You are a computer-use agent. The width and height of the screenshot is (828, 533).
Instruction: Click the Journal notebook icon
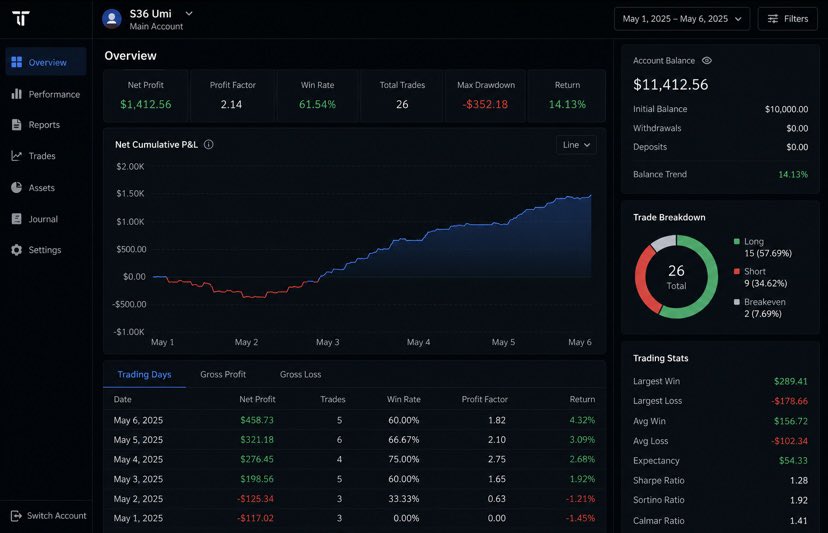click(17, 219)
